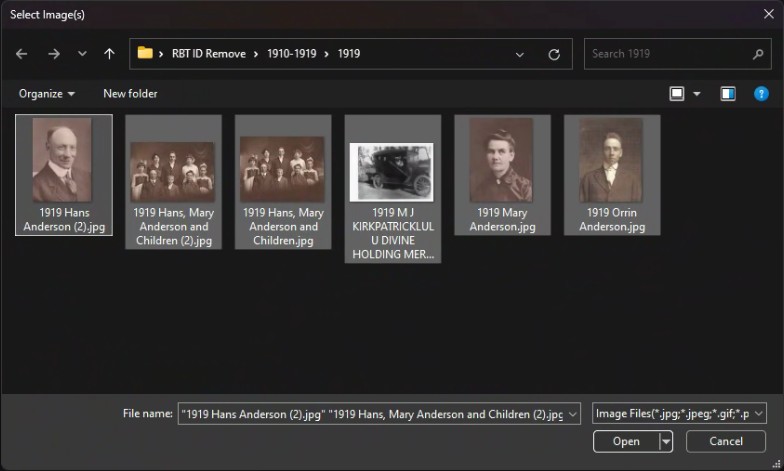This screenshot has width=784, height=471.
Task: Expand chevron before RBT ID Remove
Action: [x=161, y=54]
